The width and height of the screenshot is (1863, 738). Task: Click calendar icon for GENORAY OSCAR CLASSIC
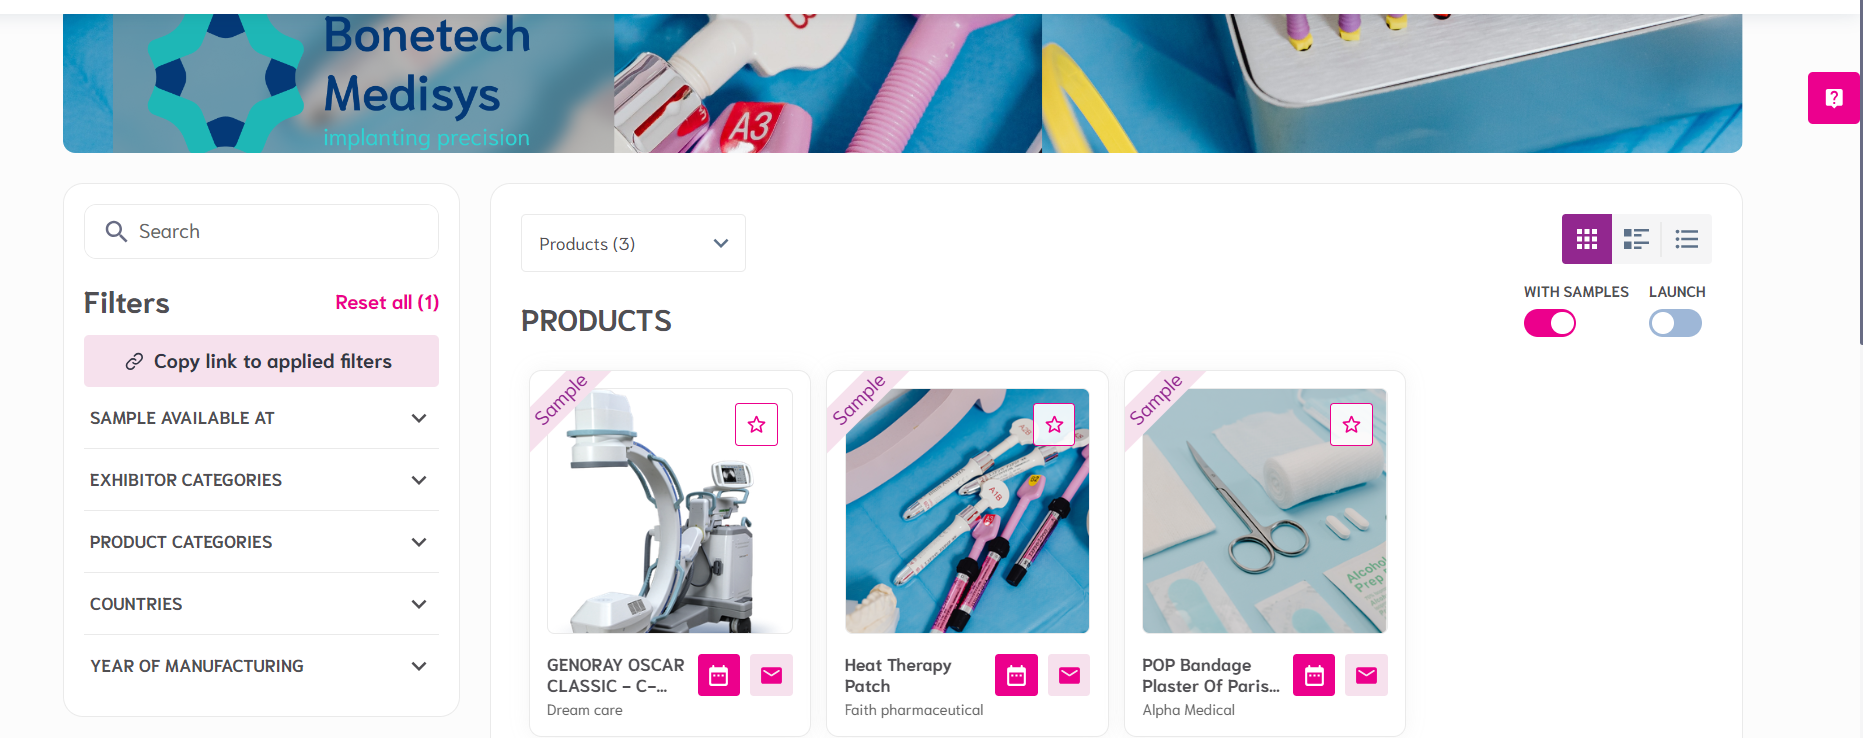click(718, 675)
